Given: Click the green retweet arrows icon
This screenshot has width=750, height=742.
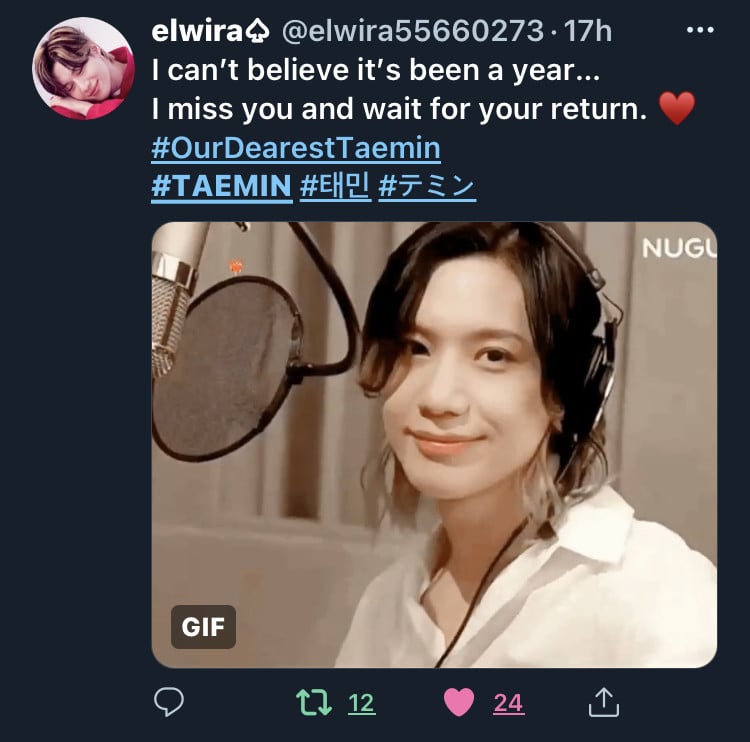Looking at the screenshot, I should 314,702.
